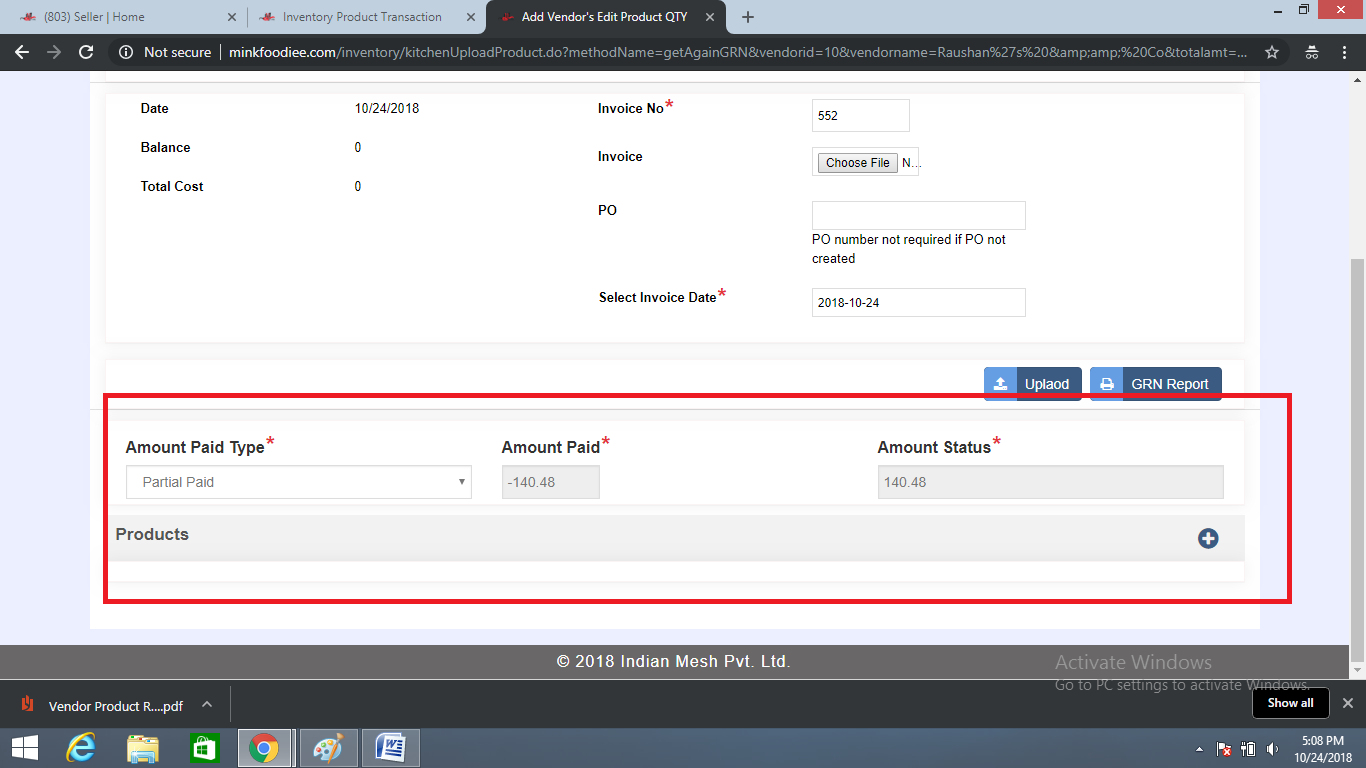Close the Seller Home tab
Image resolution: width=1366 pixels, height=768 pixels.
point(231,17)
